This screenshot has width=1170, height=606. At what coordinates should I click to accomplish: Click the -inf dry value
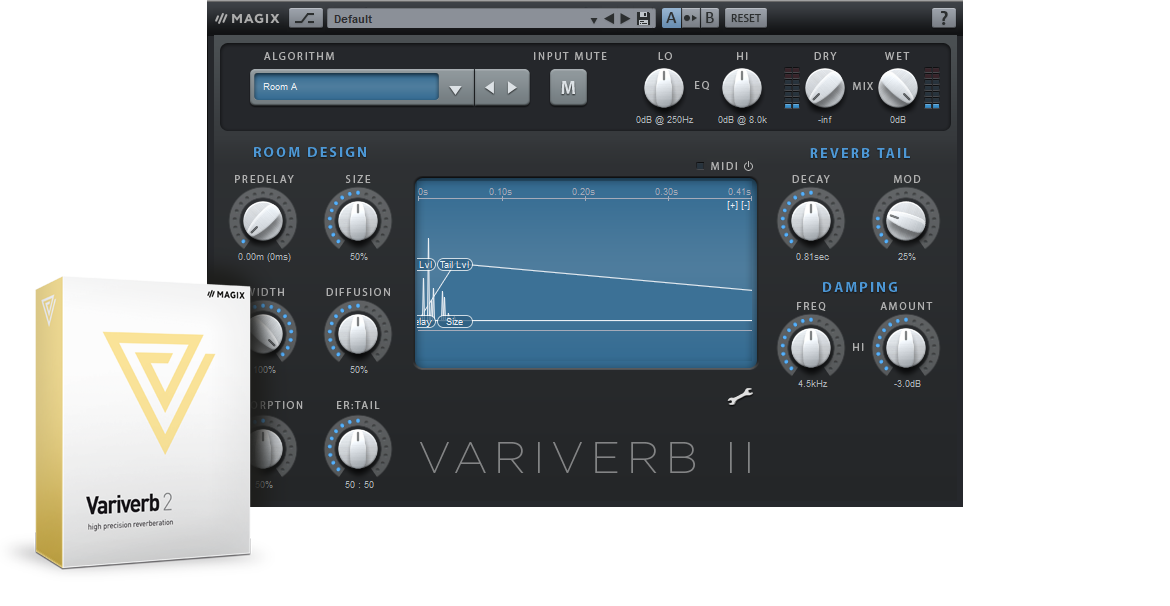click(x=825, y=119)
